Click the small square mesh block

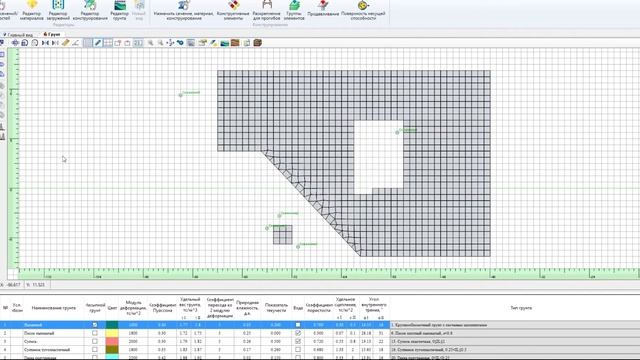[x=283, y=235]
